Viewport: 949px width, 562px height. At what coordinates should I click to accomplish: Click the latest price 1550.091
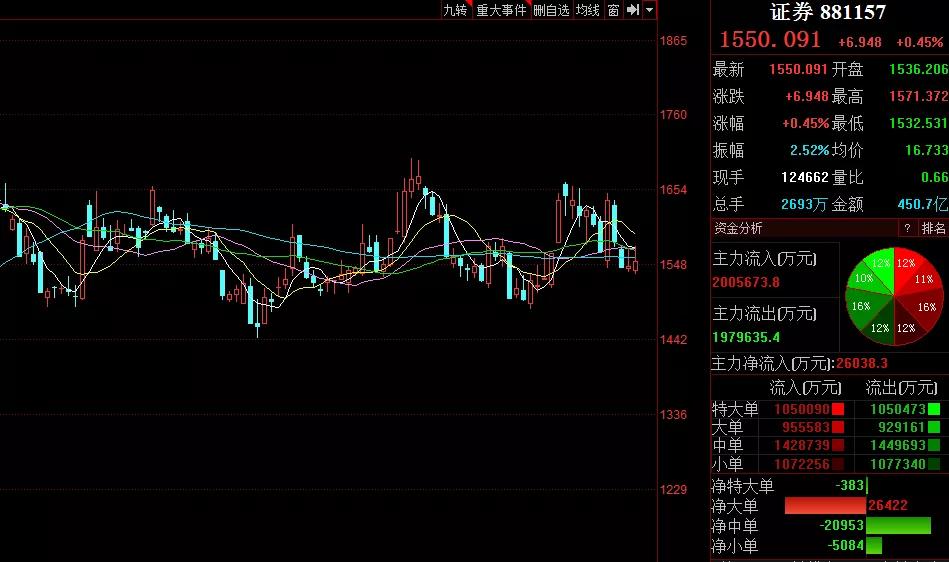(770, 40)
